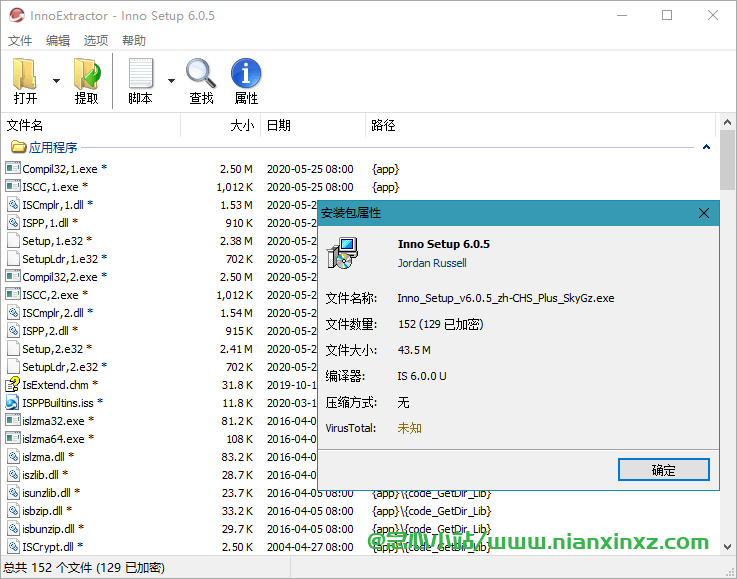
Task: Select the file name Compil32,1.exe
Action: (x=60, y=169)
